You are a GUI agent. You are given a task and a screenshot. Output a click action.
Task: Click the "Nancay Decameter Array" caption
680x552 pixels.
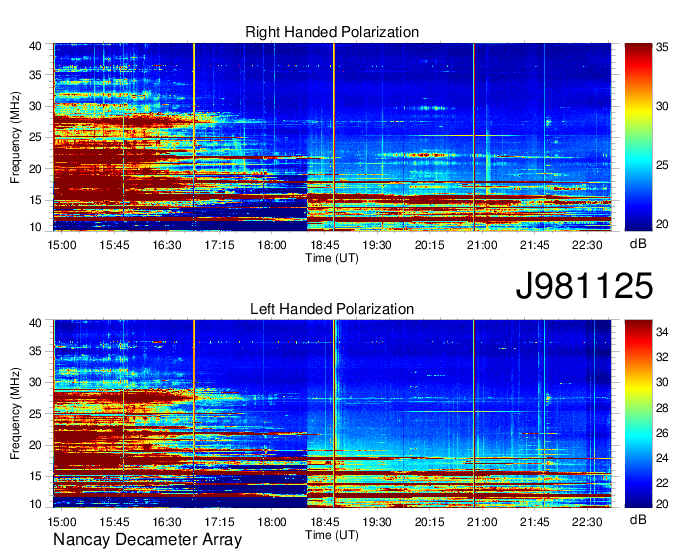click(147, 539)
